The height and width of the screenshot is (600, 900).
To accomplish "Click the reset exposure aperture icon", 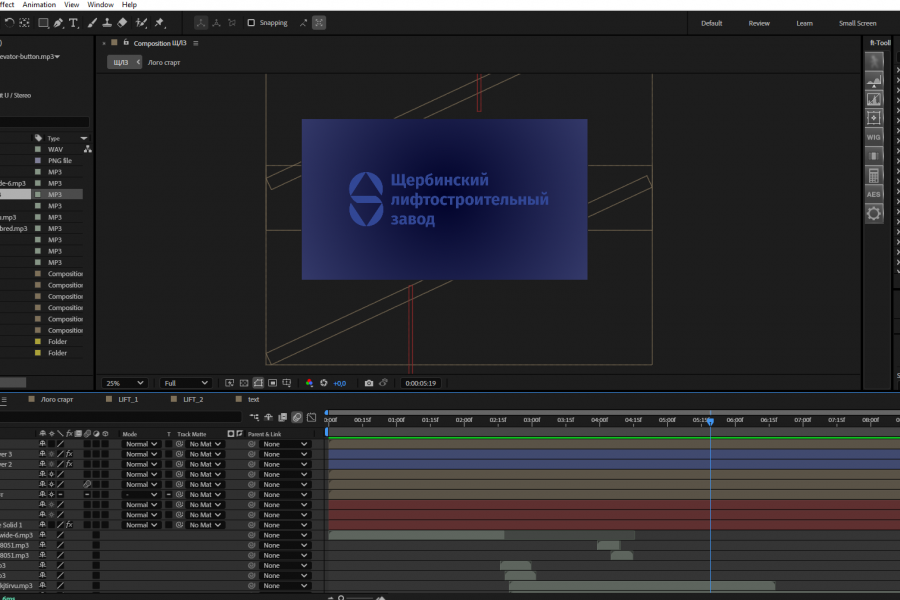I will pos(324,383).
